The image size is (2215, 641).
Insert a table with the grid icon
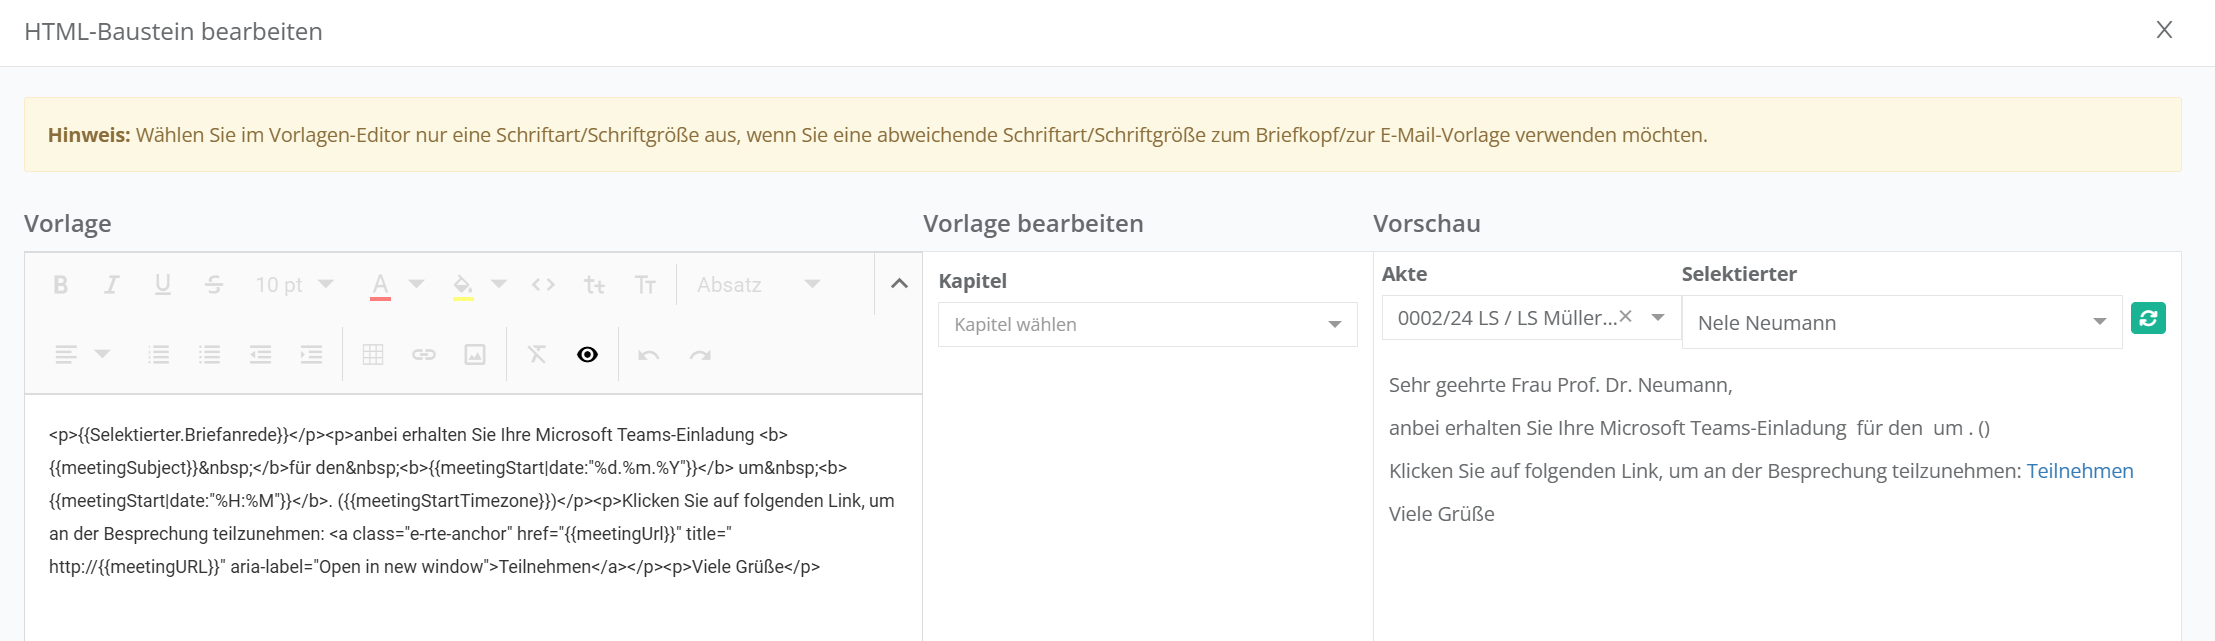[373, 355]
